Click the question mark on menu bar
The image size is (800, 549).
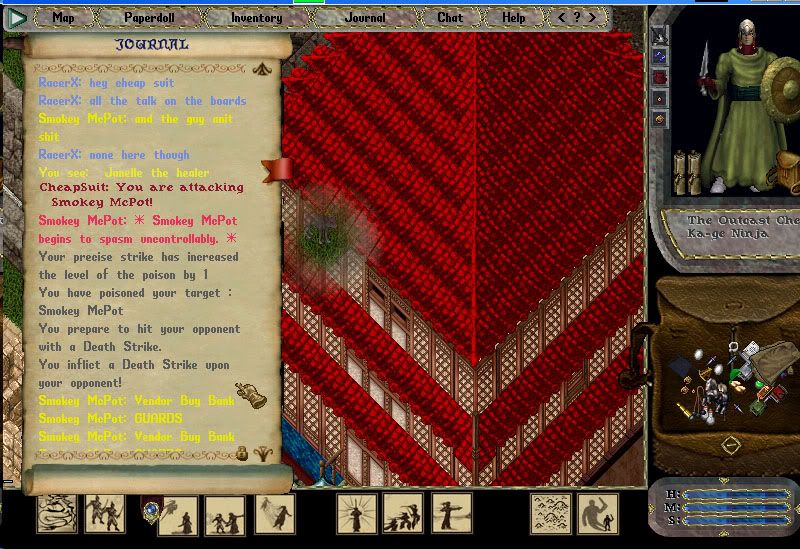click(577, 17)
